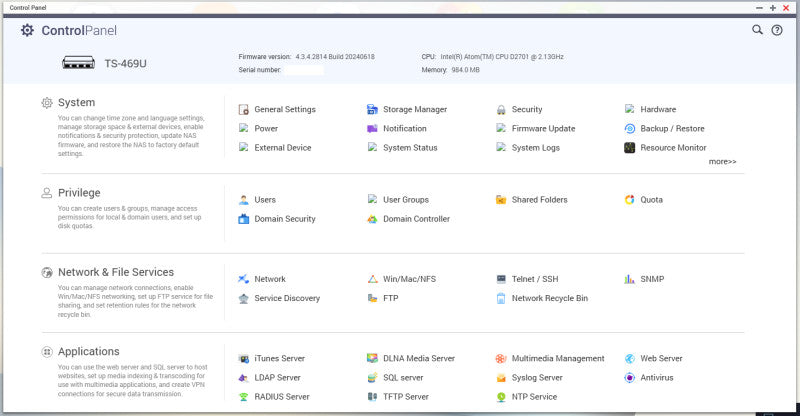Click the General Settings icon
800x416 pixels.
pyautogui.click(x=243, y=109)
